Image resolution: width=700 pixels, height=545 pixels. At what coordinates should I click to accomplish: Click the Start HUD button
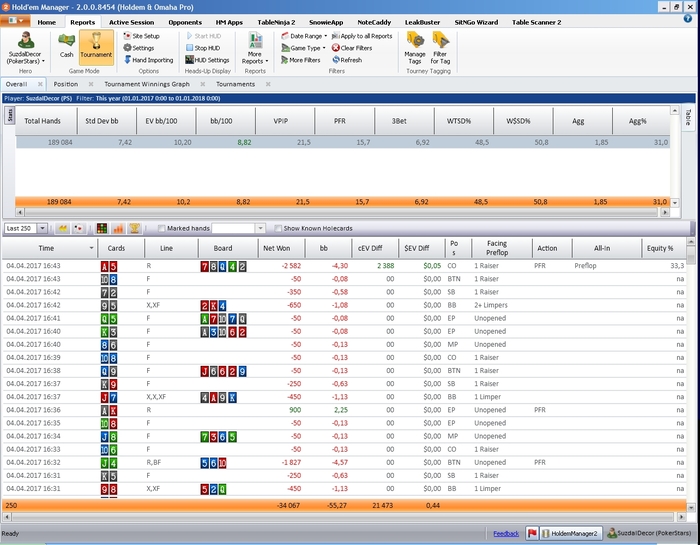203,36
